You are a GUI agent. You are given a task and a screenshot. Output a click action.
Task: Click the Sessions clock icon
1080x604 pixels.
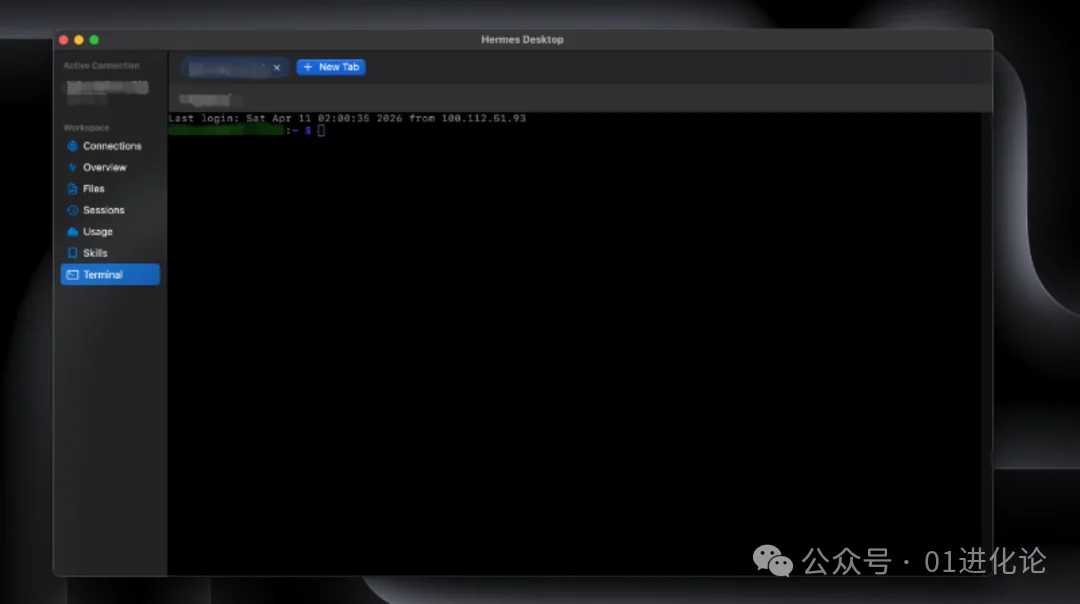click(73, 210)
